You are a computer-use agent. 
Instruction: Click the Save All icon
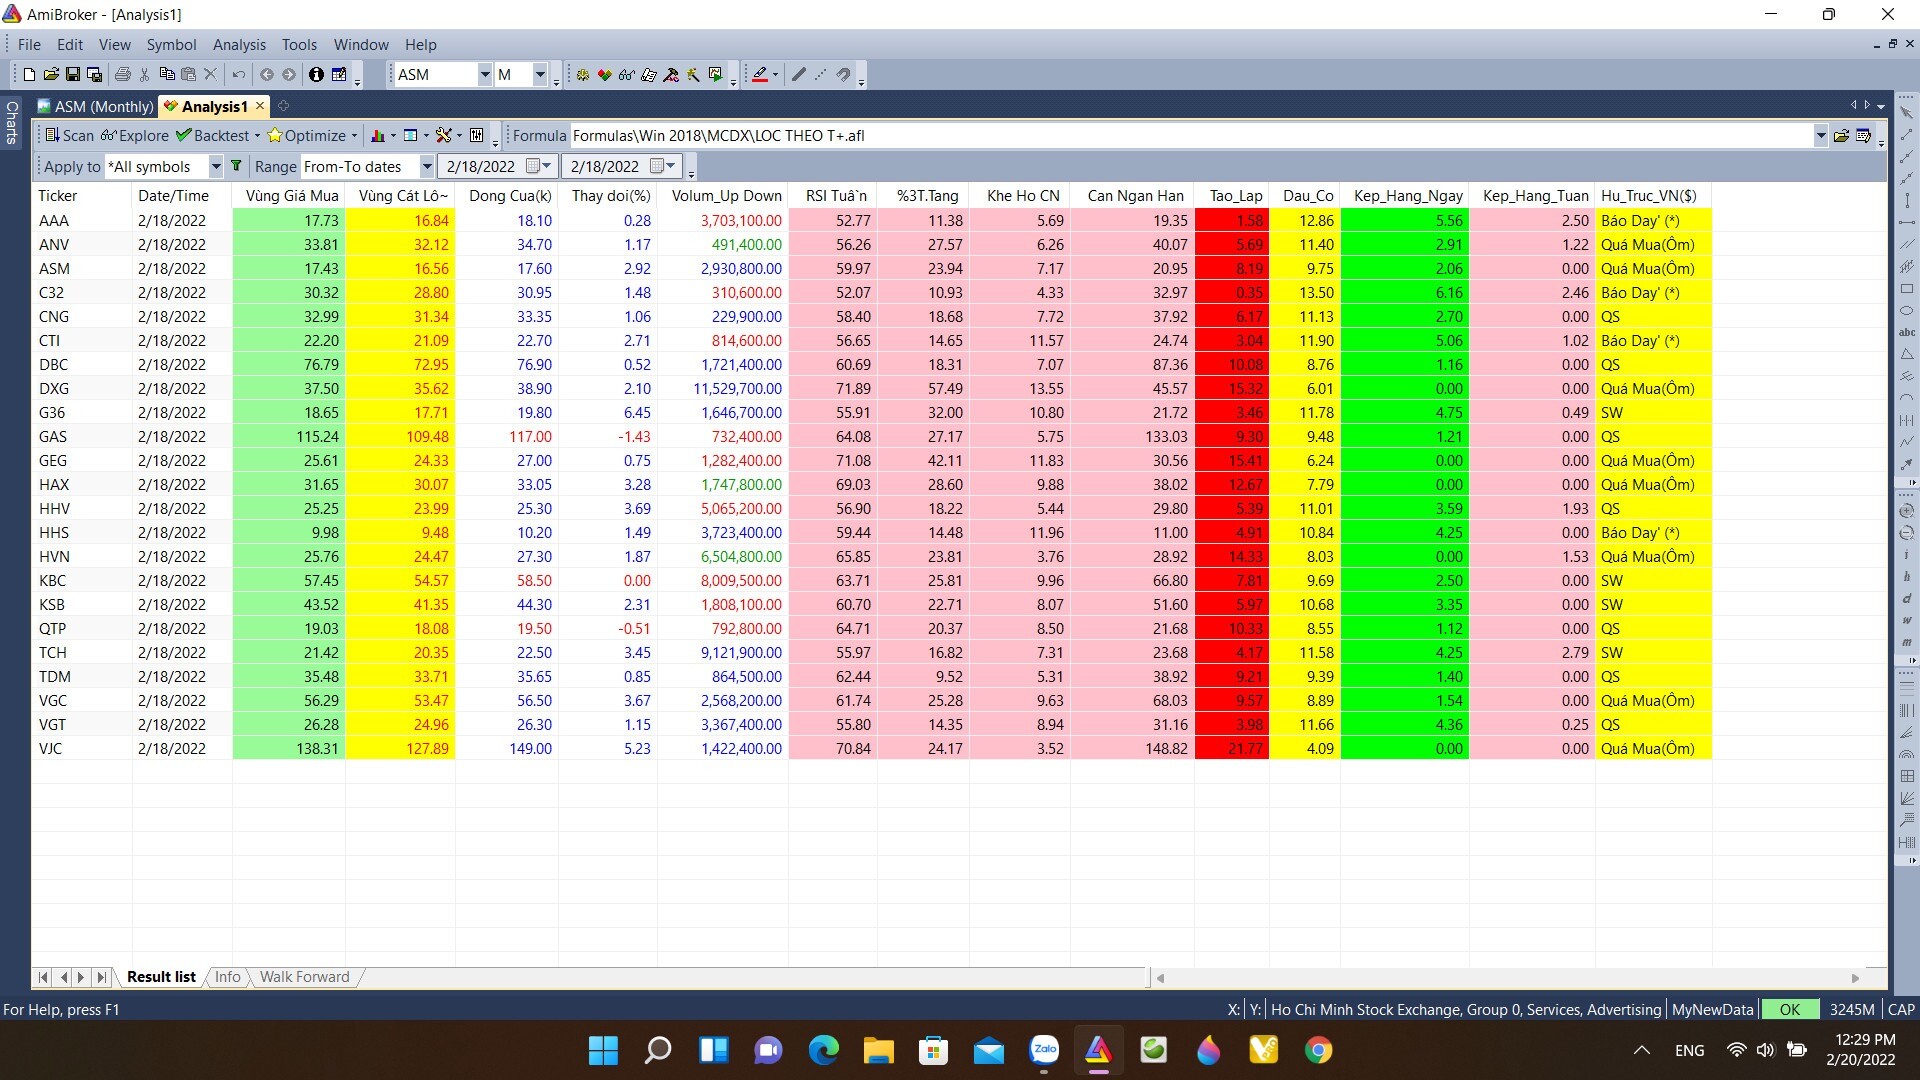(x=95, y=74)
